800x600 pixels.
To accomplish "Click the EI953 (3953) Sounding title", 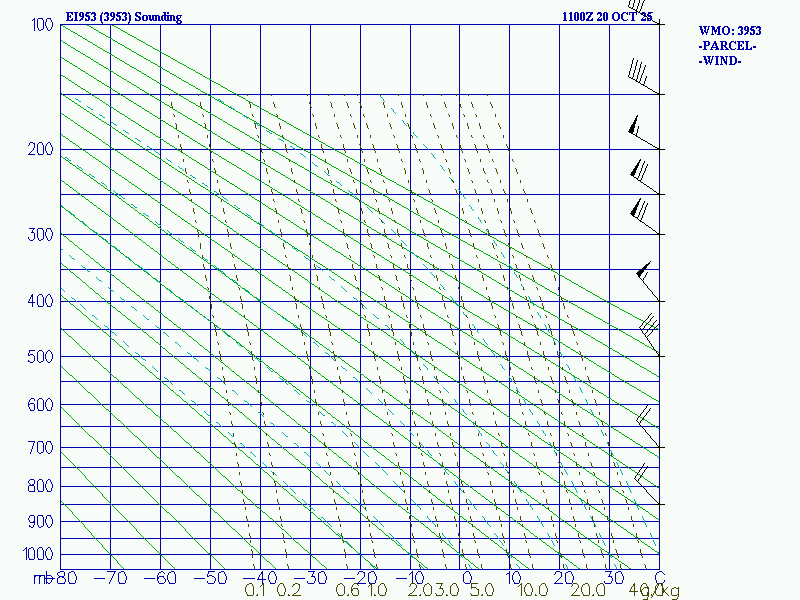I will coord(124,17).
